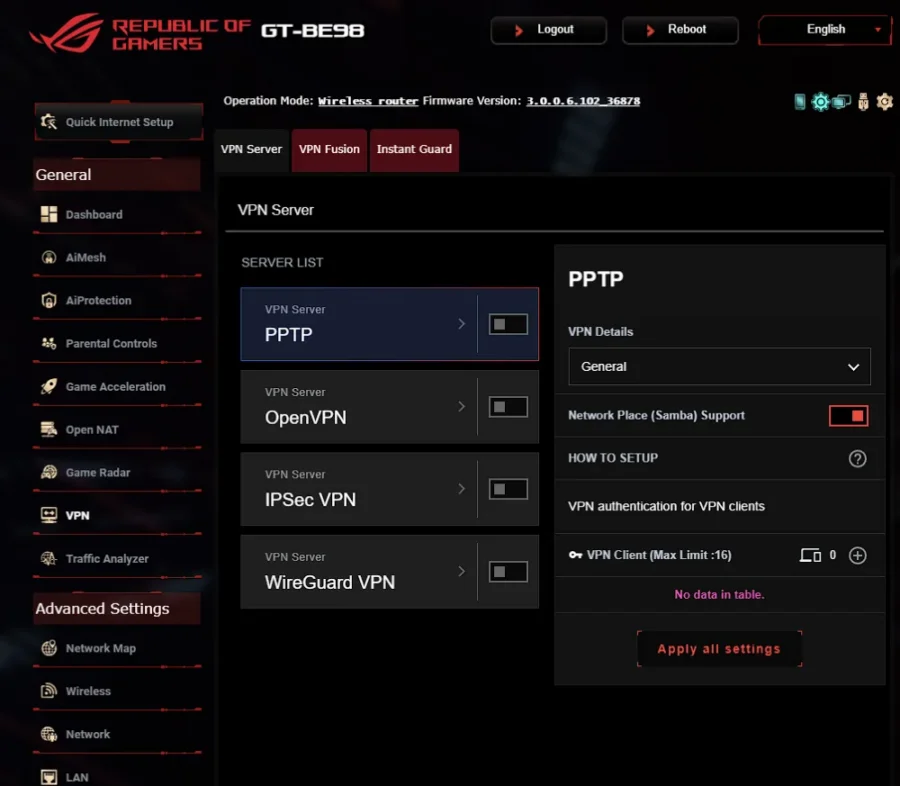This screenshot has width=900, height=786.
Task: Click the Game Radar icon
Action: 49,473
